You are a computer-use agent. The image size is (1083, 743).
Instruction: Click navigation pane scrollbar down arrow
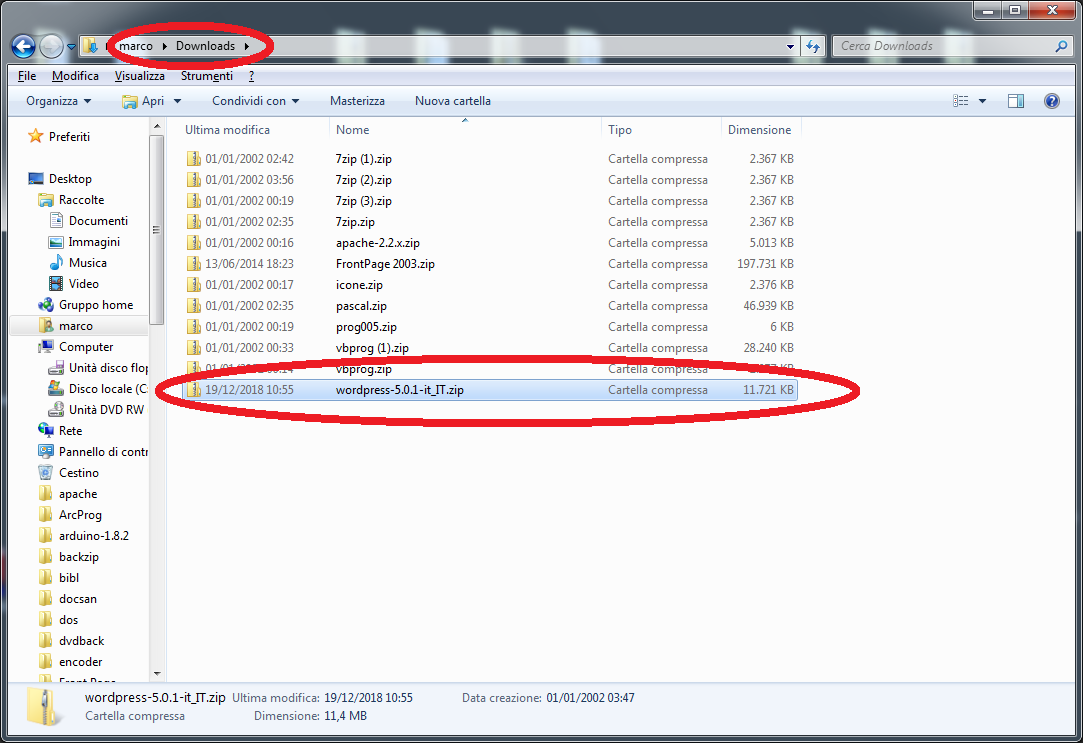(156, 674)
